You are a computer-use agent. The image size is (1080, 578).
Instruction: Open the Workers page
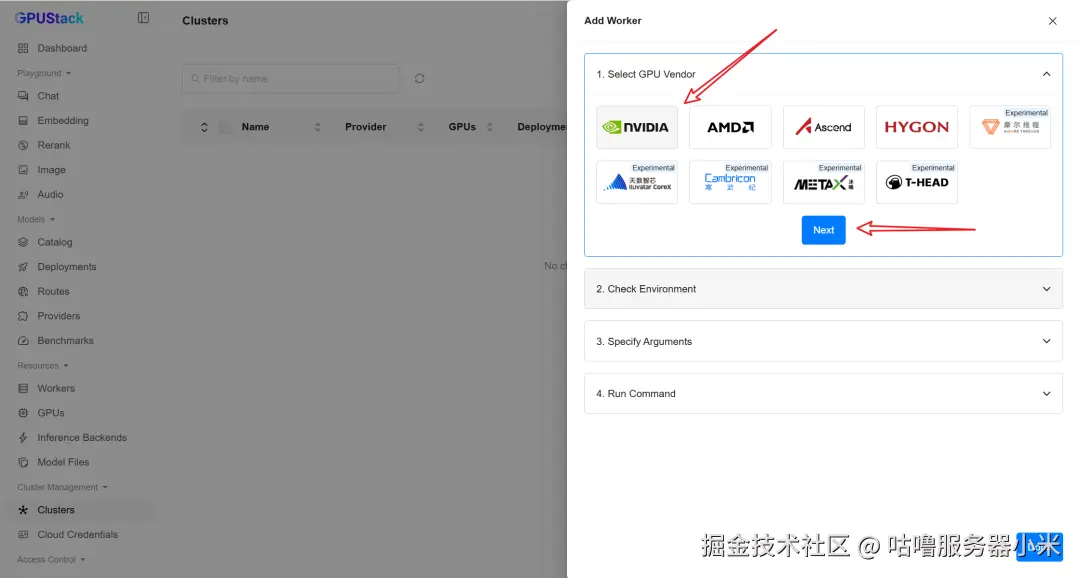click(x=56, y=389)
